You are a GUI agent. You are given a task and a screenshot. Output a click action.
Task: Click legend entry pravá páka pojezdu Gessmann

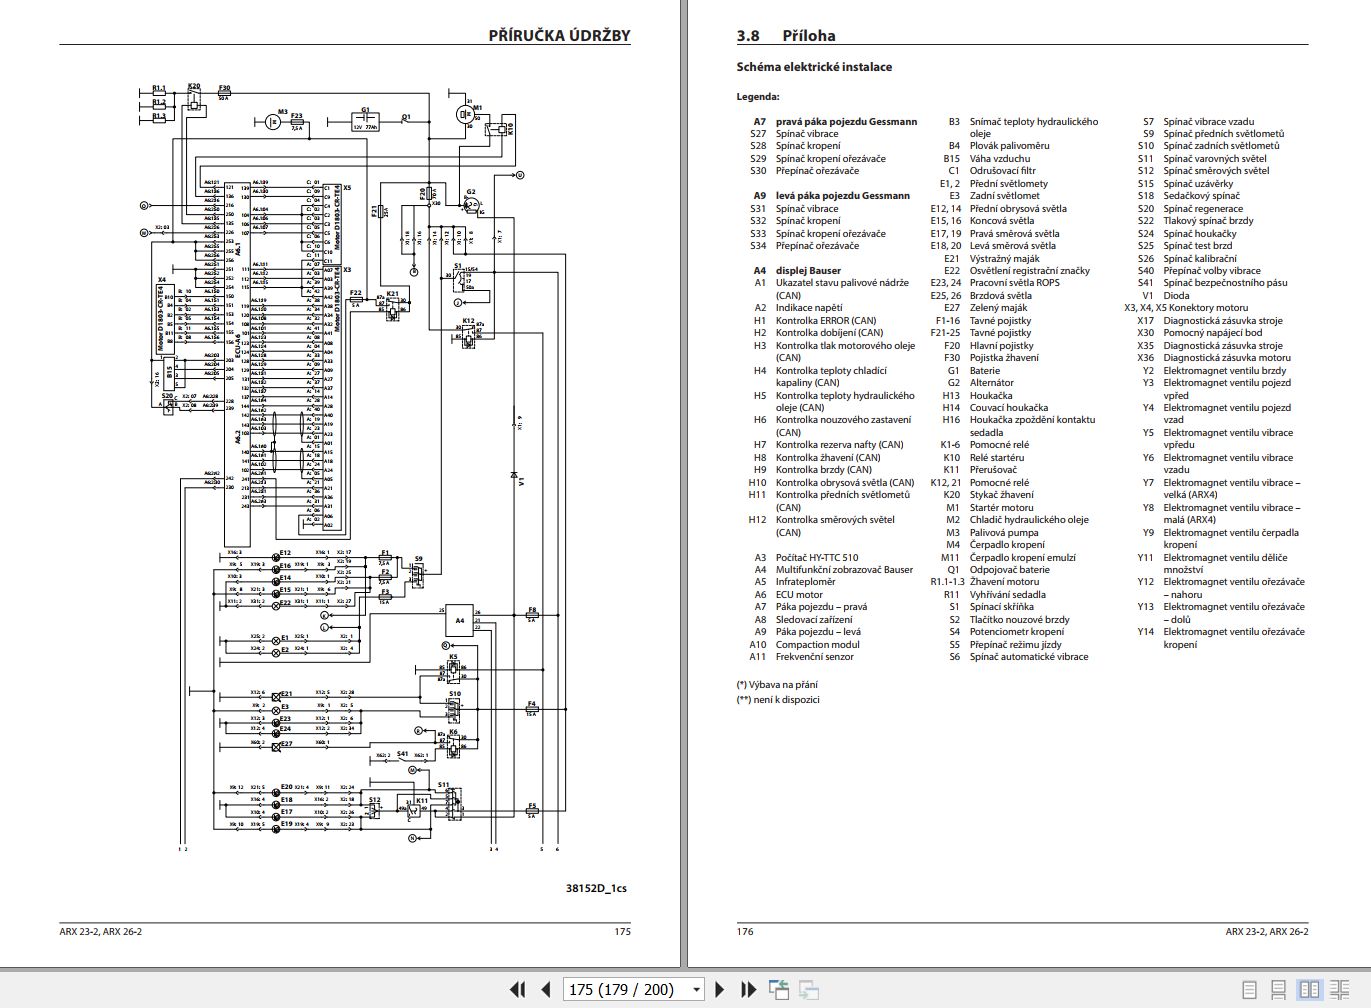(845, 121)
